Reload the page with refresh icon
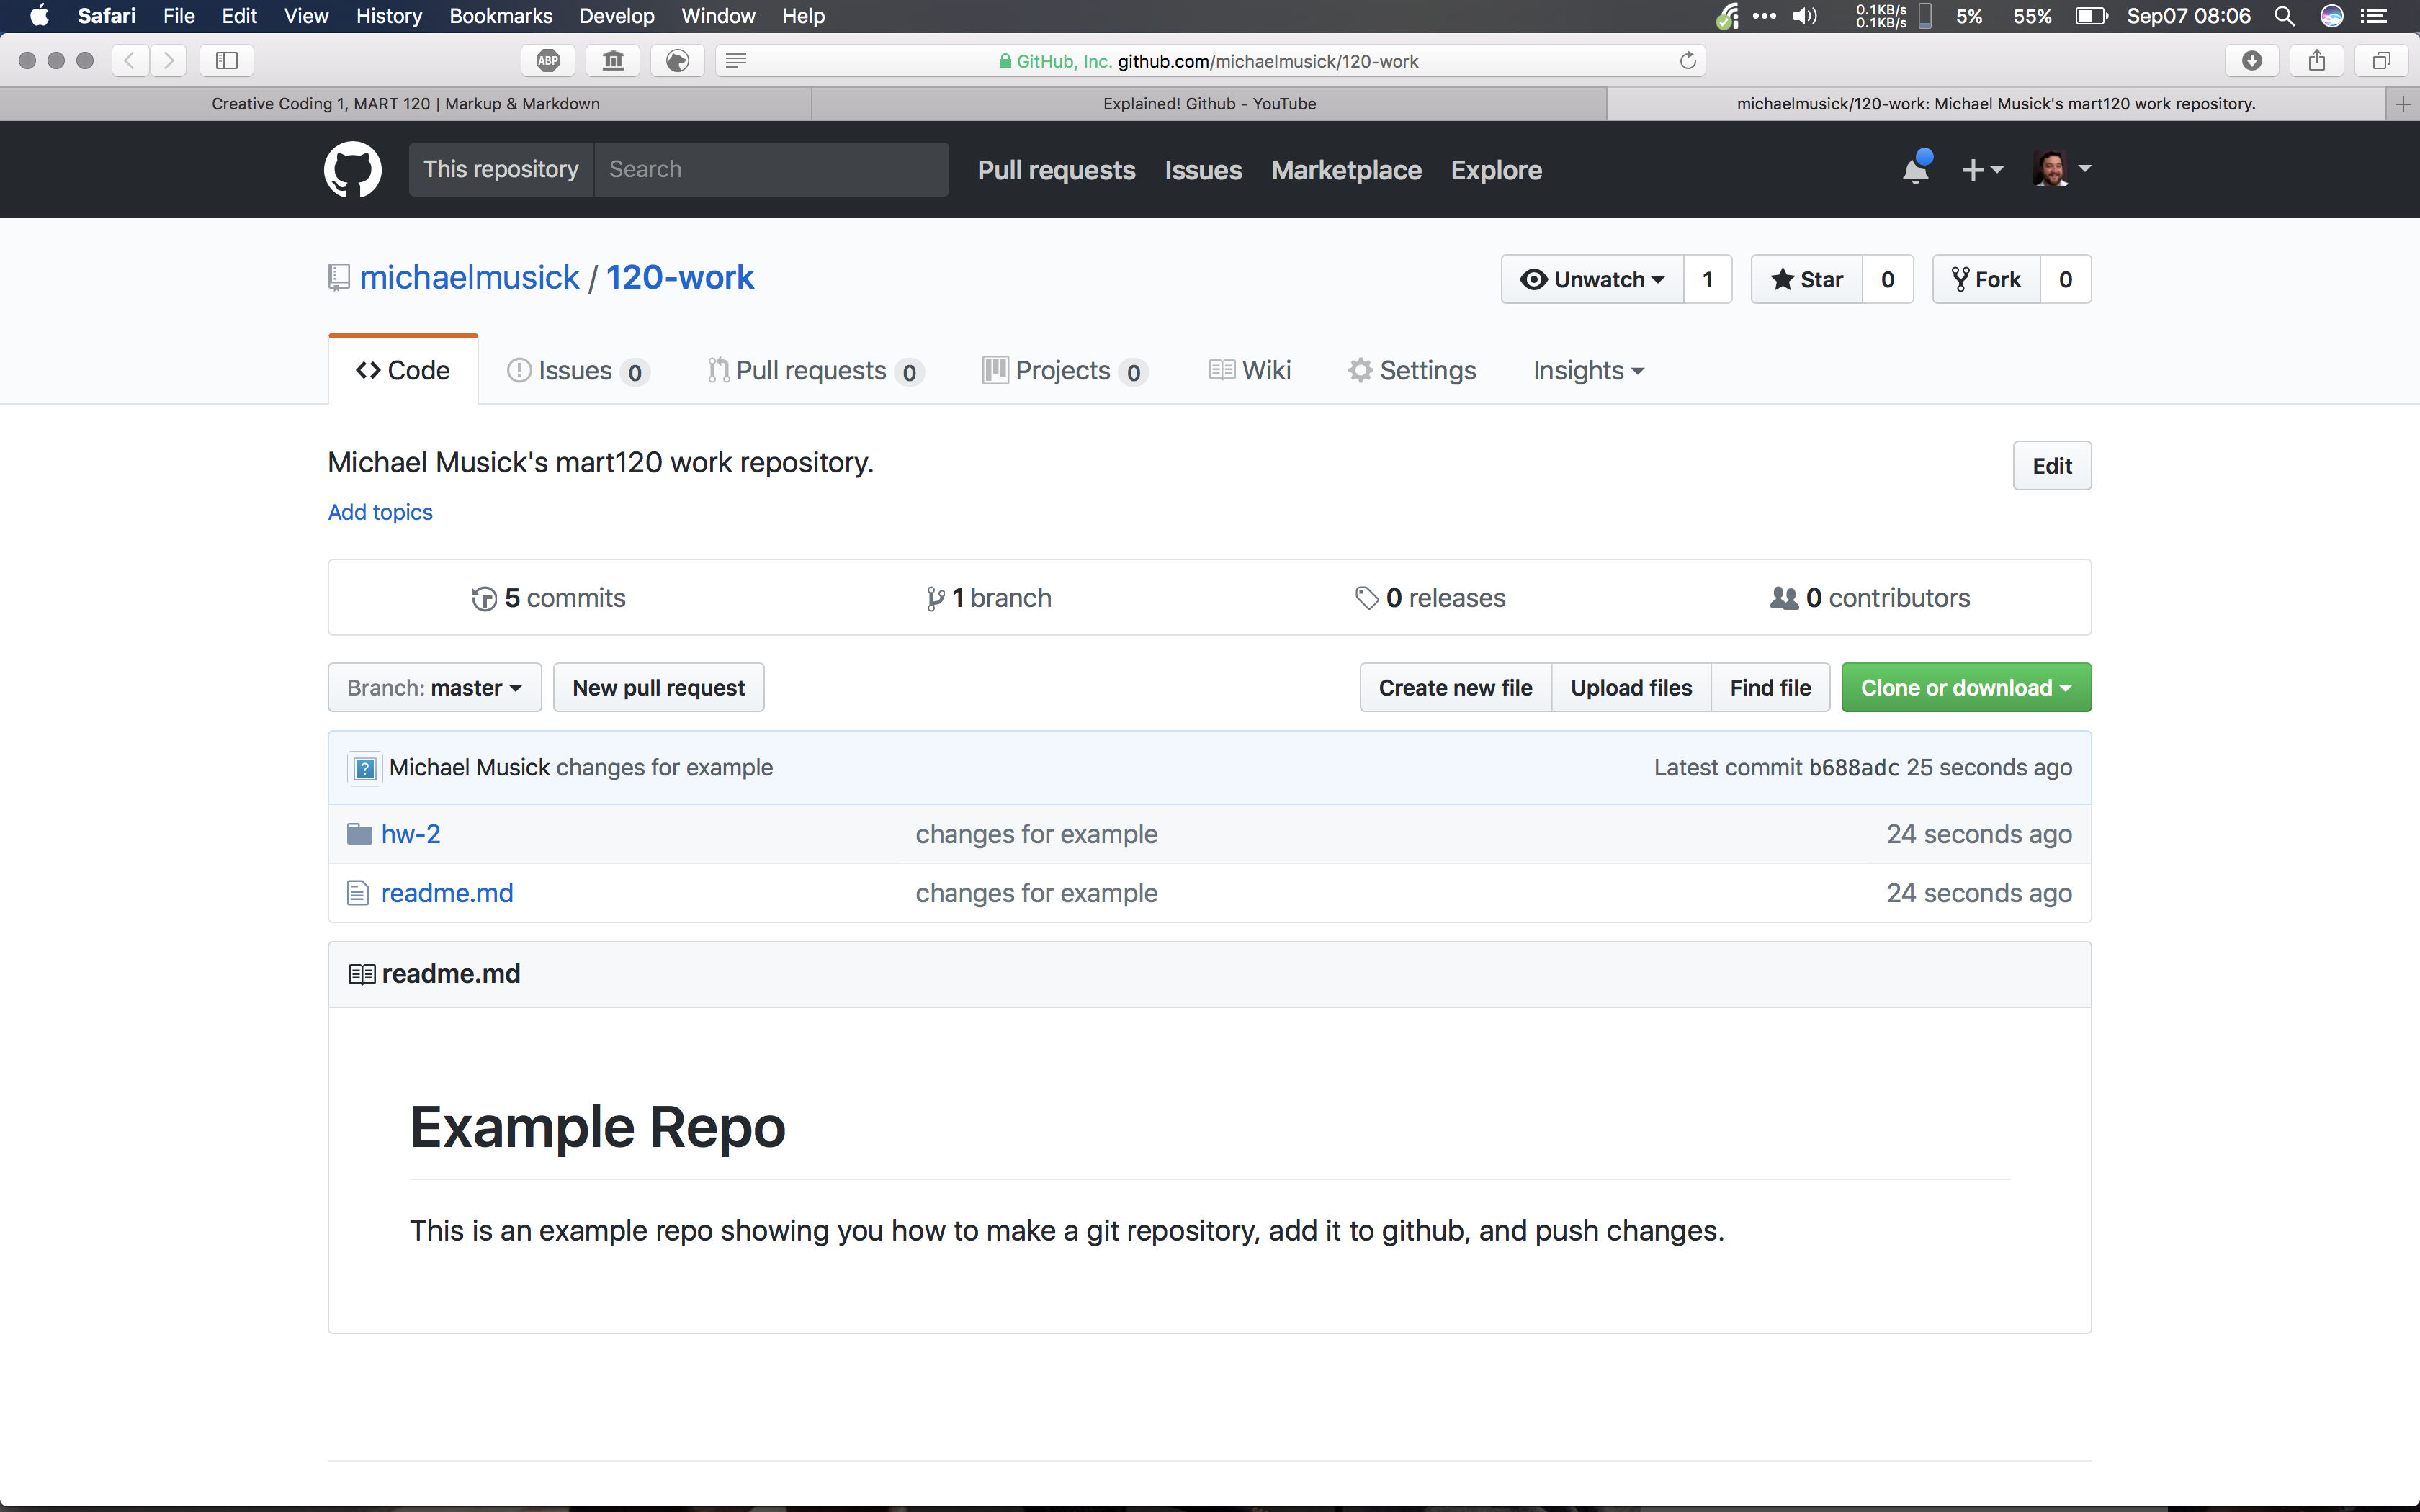This screenshot has height=1512, width=2420. (x=1688, y=61)
